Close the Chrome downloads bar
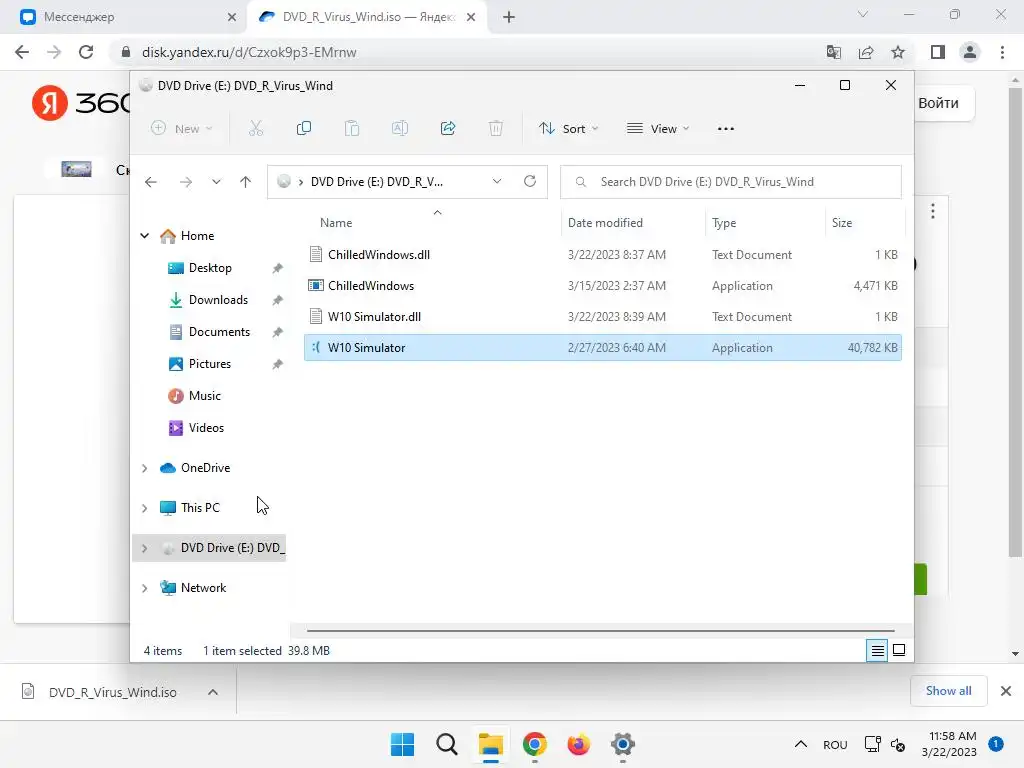 (x=1006, y=691)
